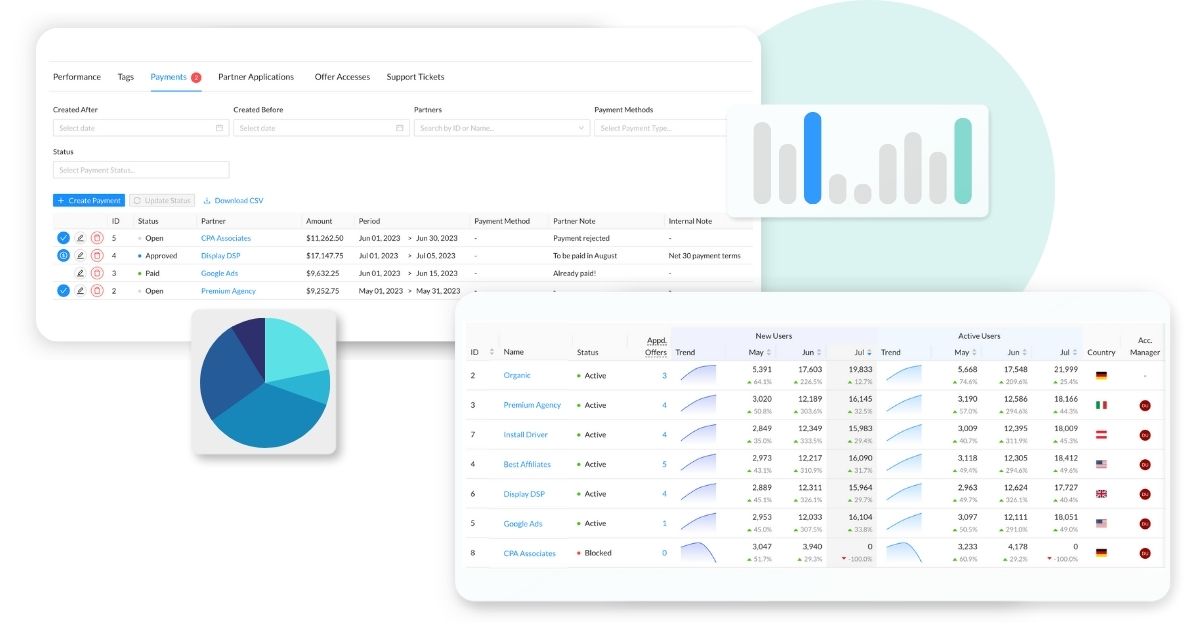The width and height of the screenshot is (1200, 627).
Task: Open the Payment Methods dropdown
Action: point(661,128)
